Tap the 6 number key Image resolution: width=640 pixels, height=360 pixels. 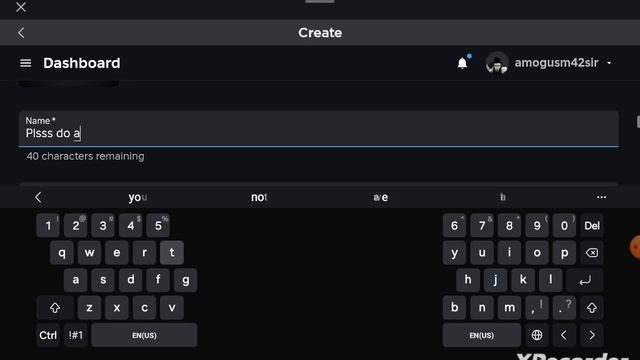tap(454, 225)
